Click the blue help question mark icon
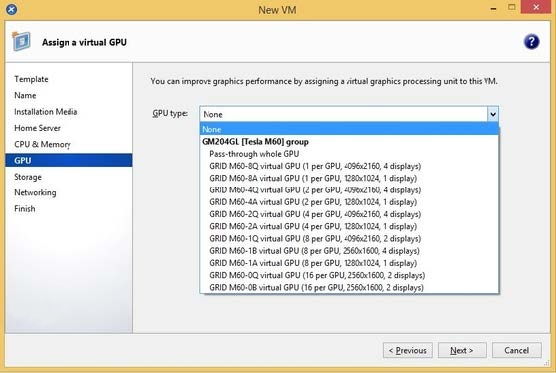The height and width of the screenshot is (373, 556). tap(531, 42)
